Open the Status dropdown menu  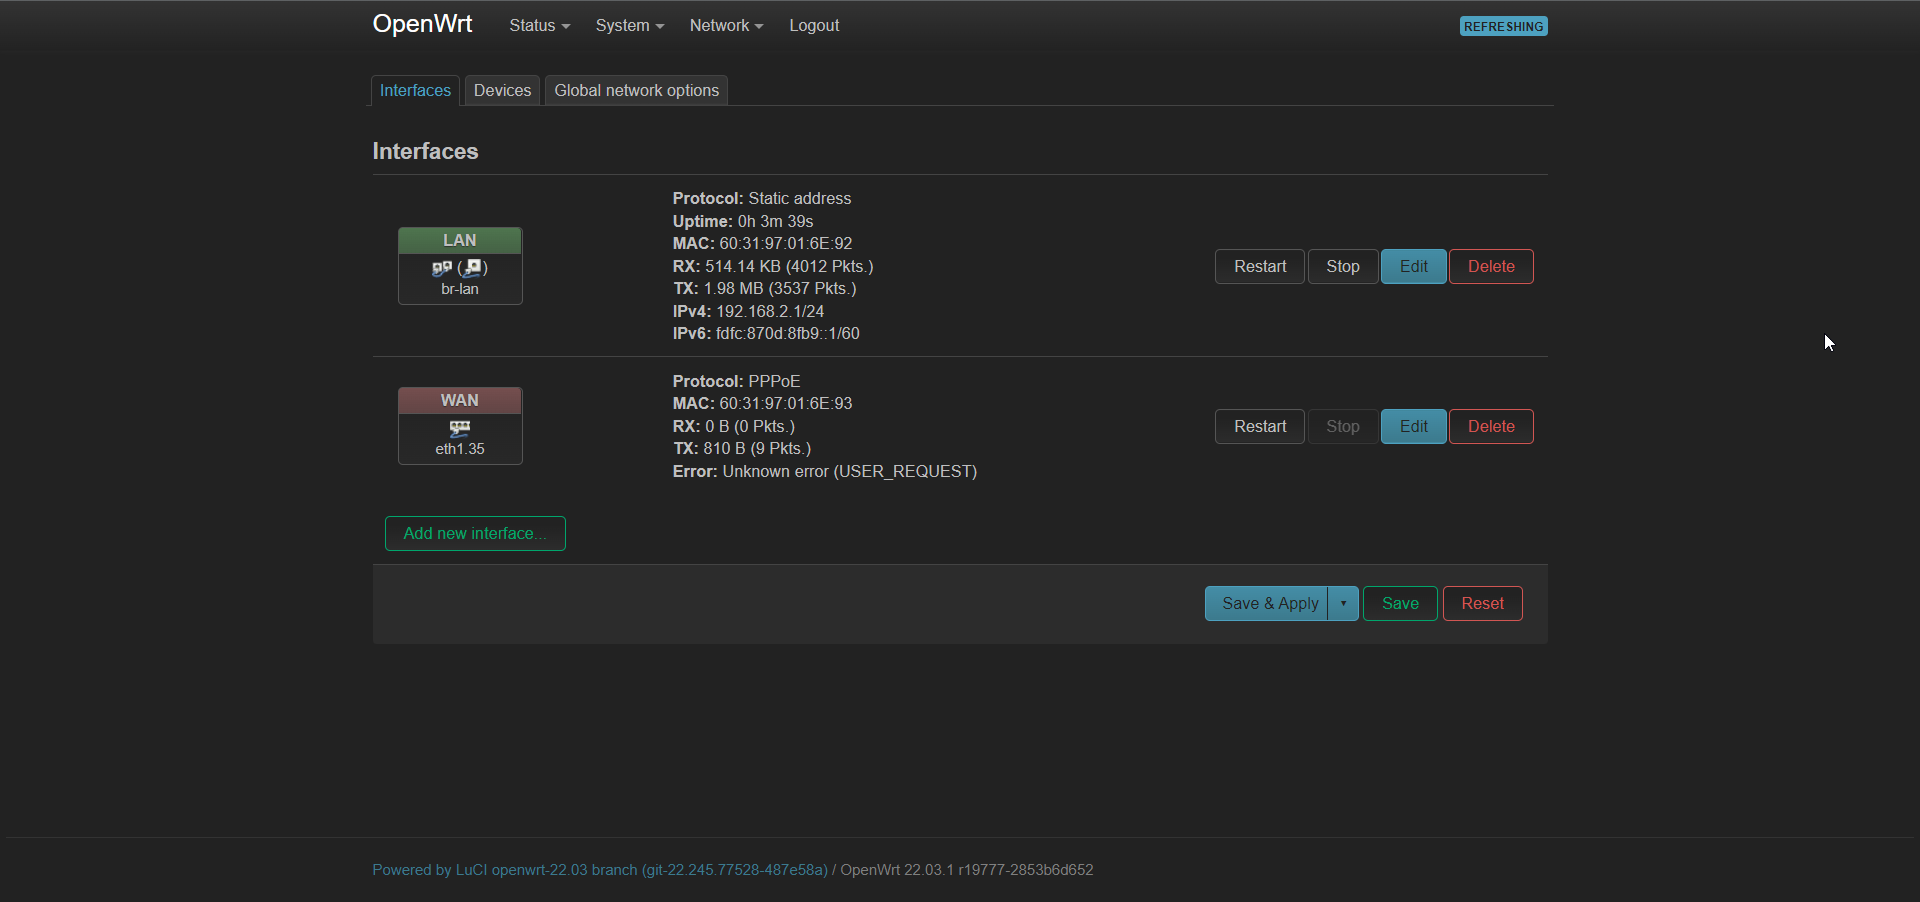click(539, 26)
